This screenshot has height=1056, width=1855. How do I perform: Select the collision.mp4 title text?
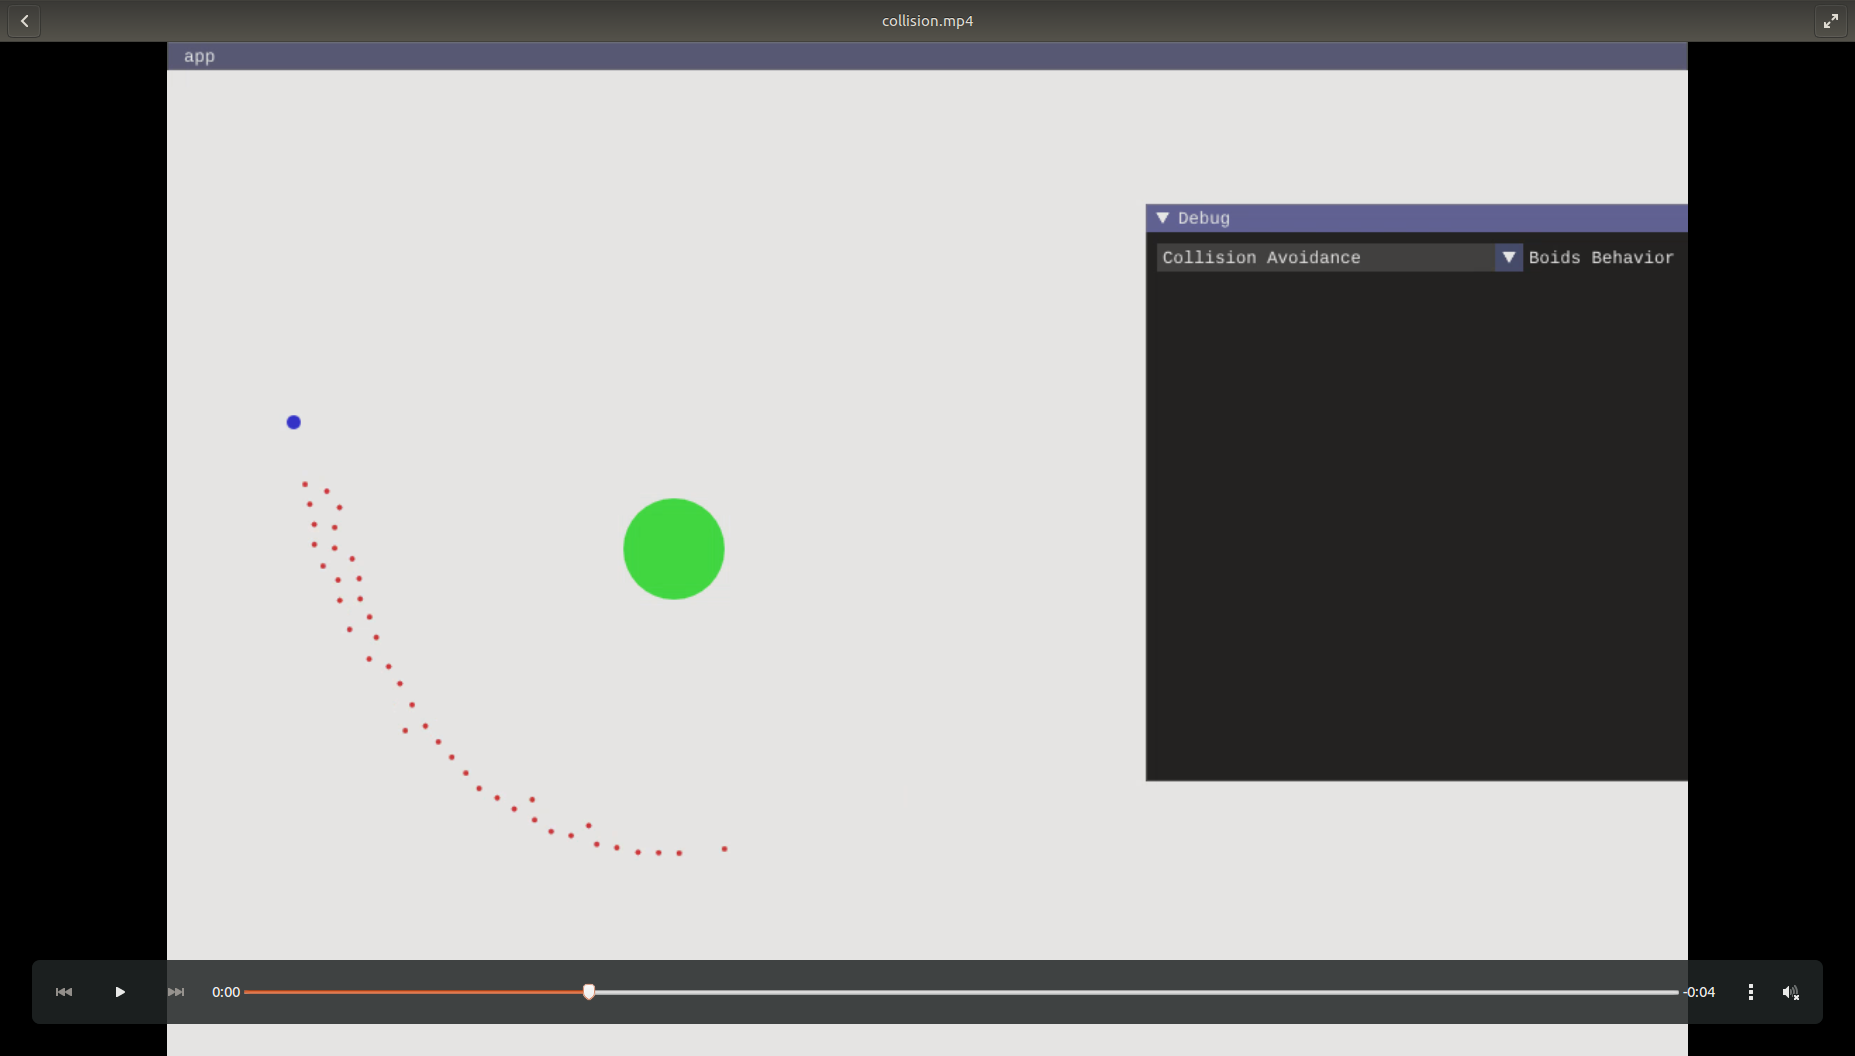pyautogui.click(x=927, y=20)
